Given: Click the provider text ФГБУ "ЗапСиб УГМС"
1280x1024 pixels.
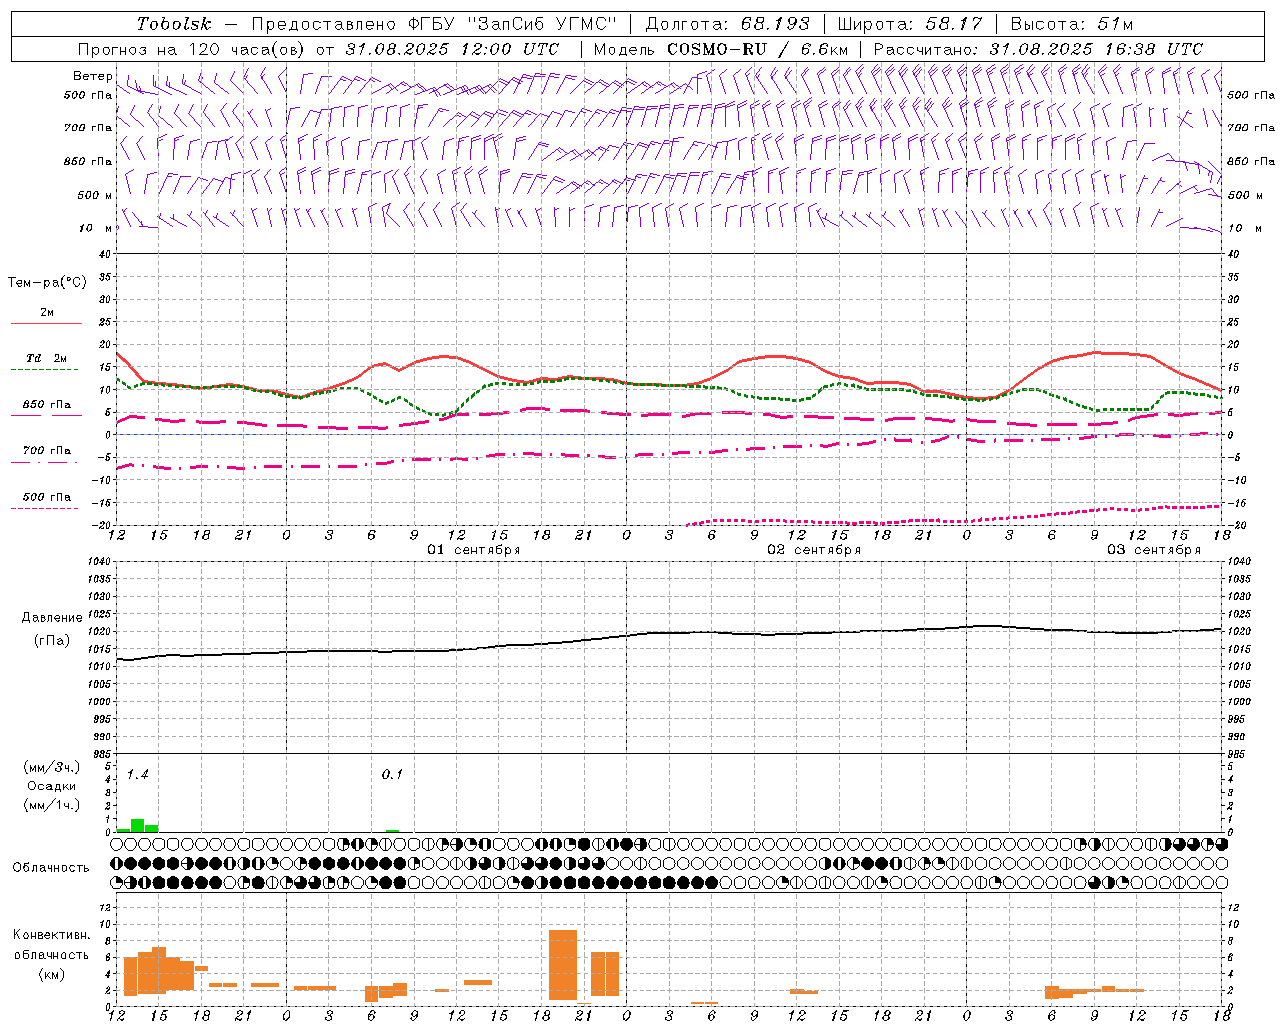Looking at the screenshot, I should pos(512,24).
